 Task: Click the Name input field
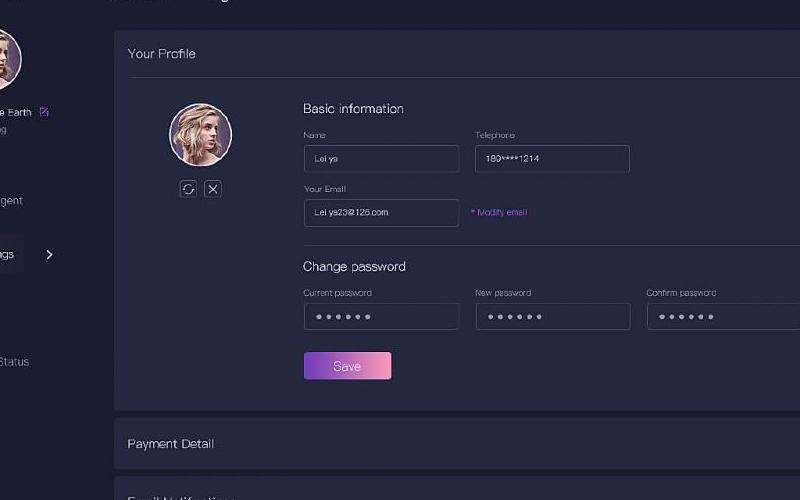pos(381,159)
